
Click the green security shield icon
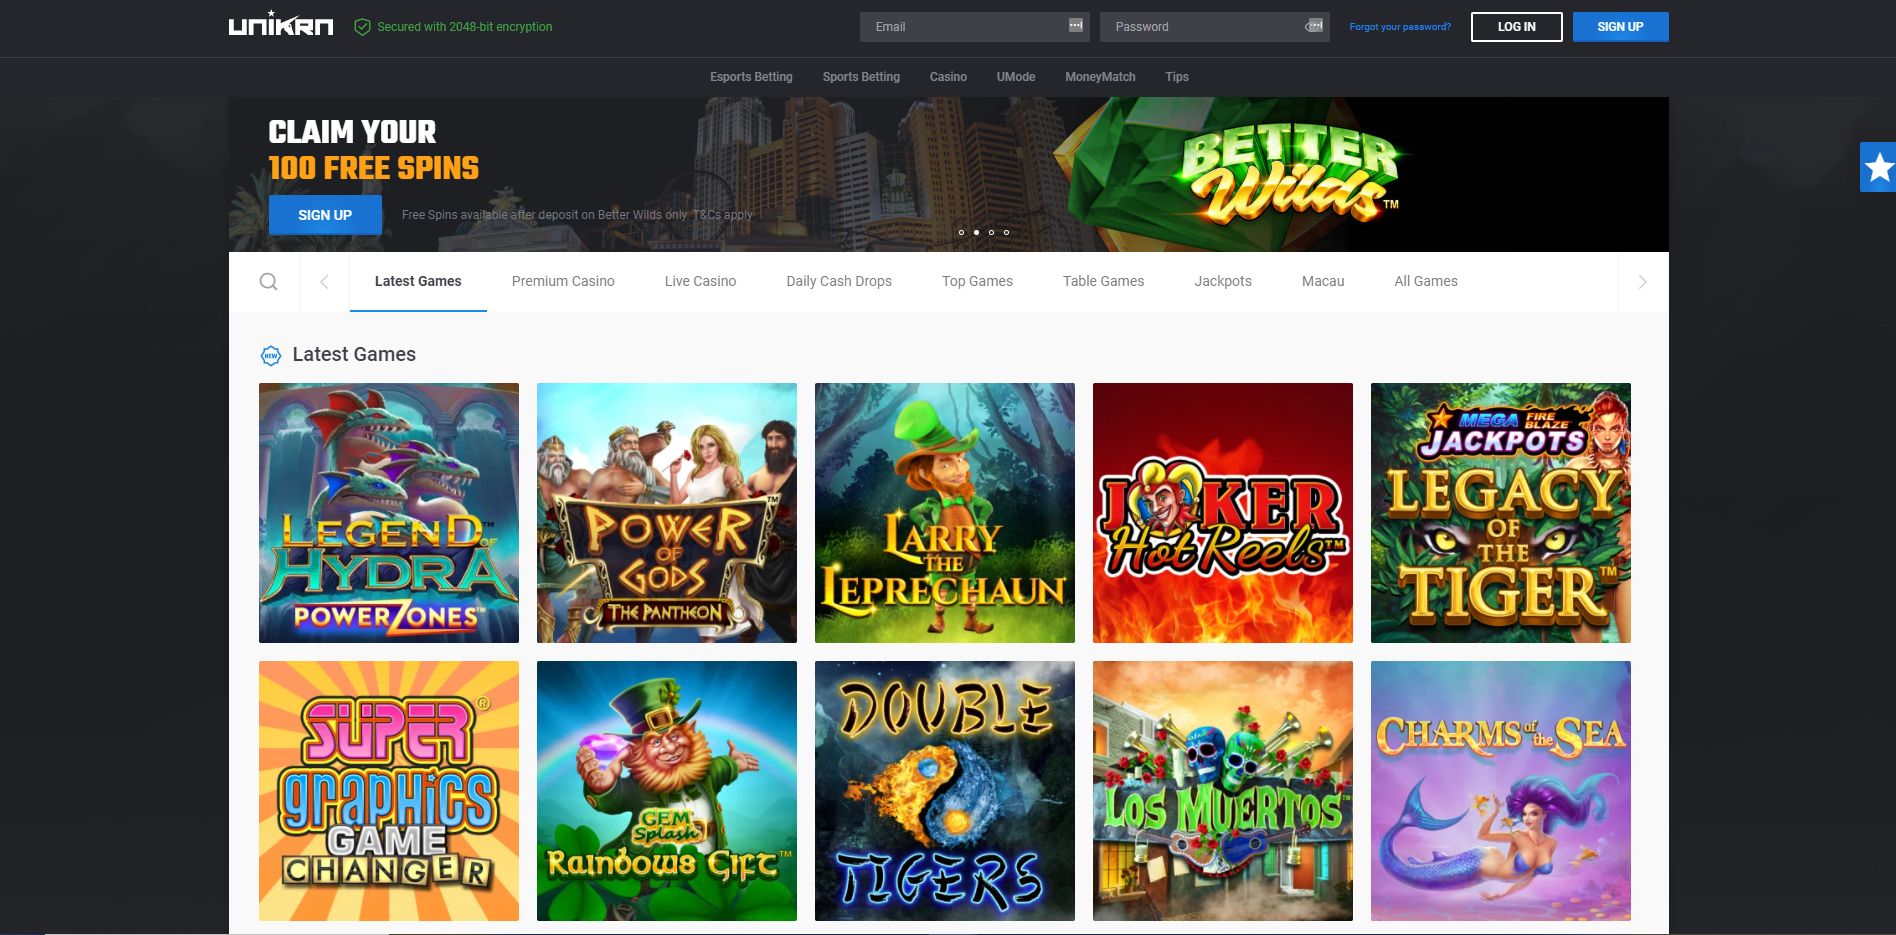pos(362,27)
